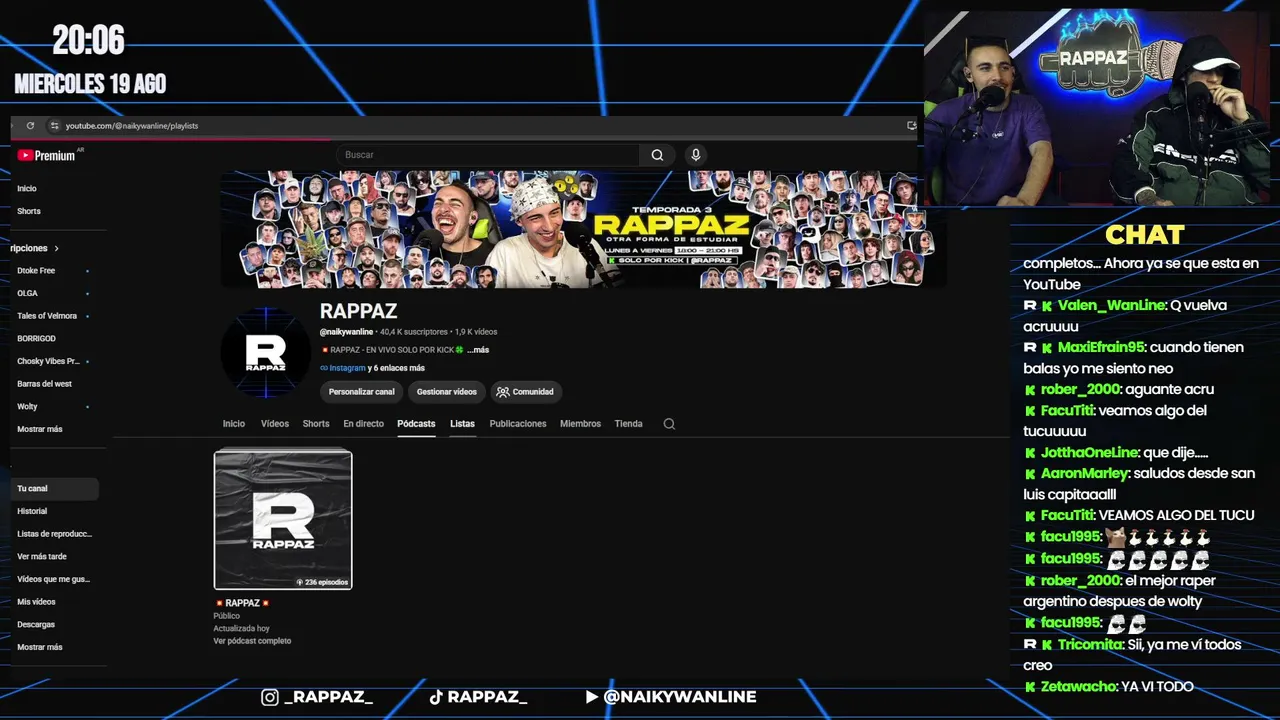The width and height of the screenshot is (1280, 720).
Task: Click the install/cast icon at address bar's right end
Action: [x=911, y=126]
